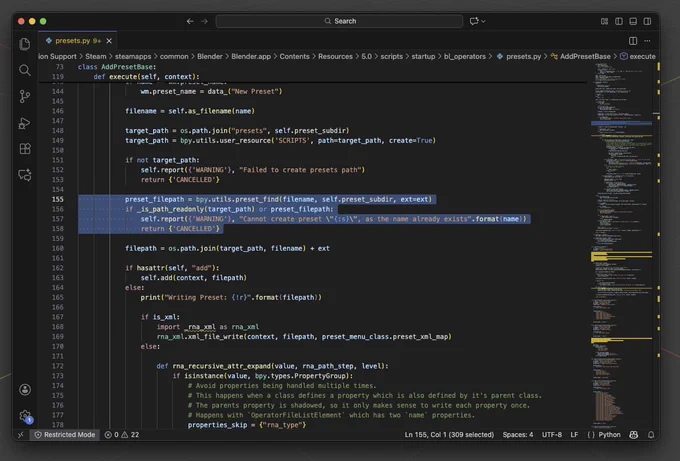
Task: Click the import _rna_xml as rna_xml line
Action: pyautogui.click(x=208, y=327)
